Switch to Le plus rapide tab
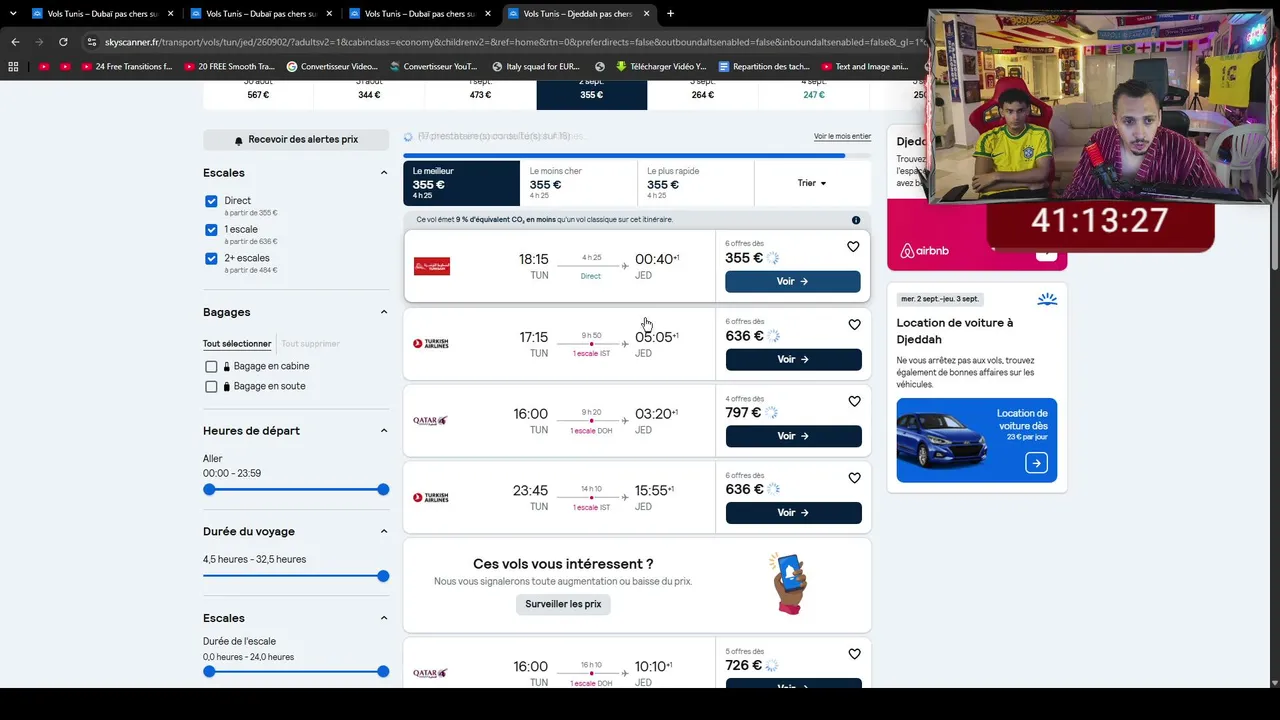 (x=696, y=183)
